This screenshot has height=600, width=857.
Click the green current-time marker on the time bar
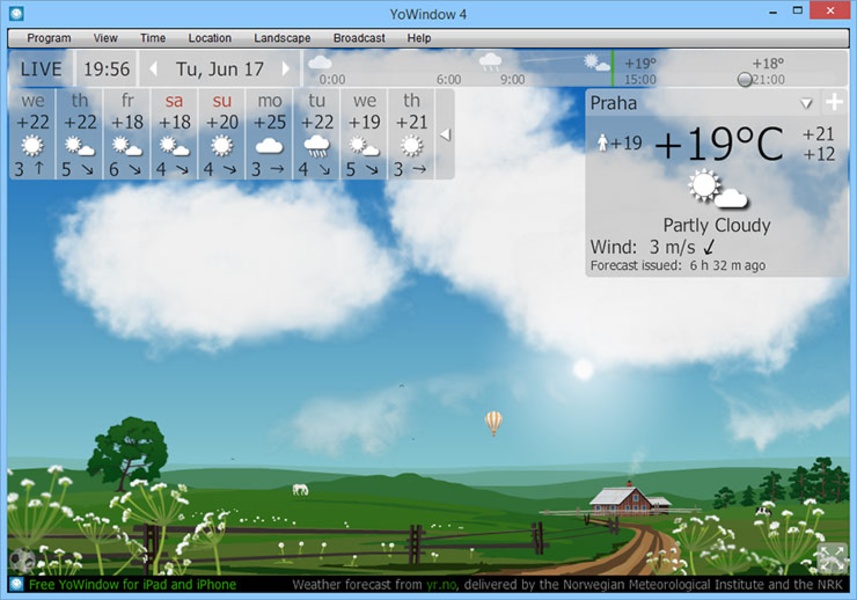611,69
